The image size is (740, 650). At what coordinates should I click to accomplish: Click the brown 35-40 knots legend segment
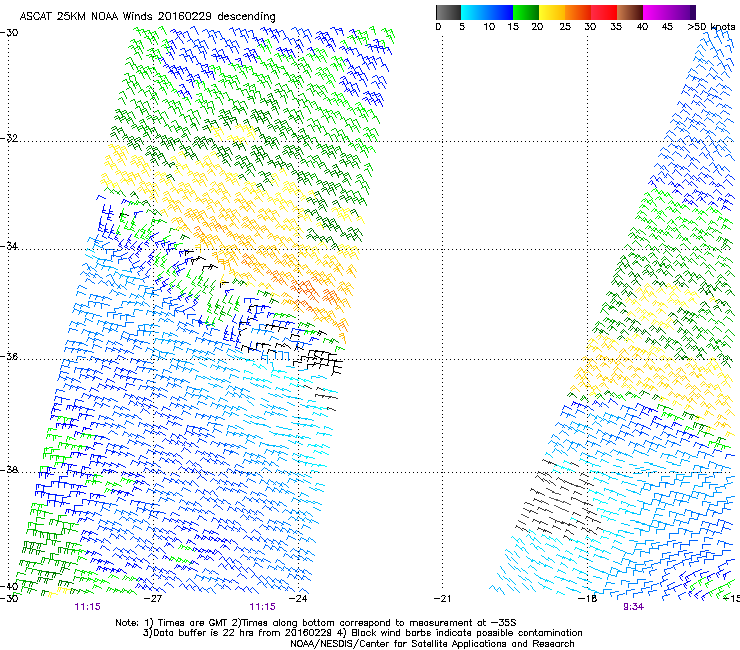630,12
